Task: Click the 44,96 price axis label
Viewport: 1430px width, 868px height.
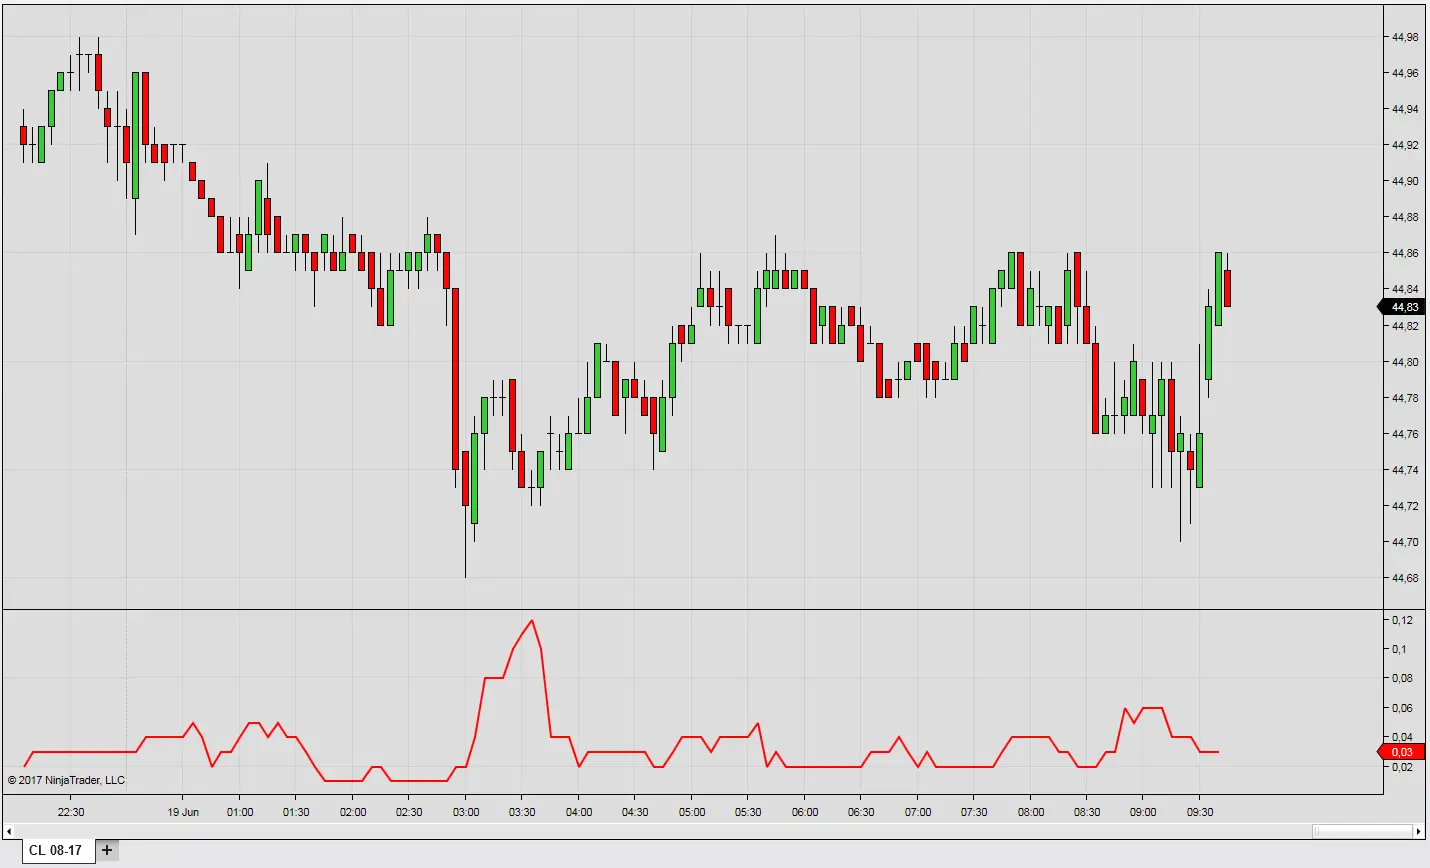Action: pos(1405,73)
